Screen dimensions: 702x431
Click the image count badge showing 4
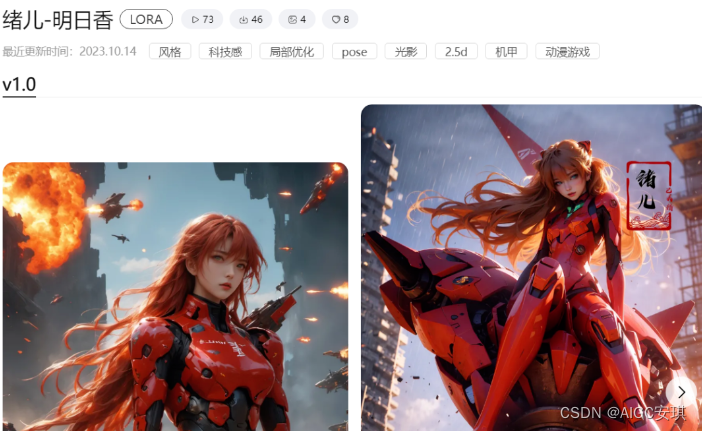[x=297, y=19]
